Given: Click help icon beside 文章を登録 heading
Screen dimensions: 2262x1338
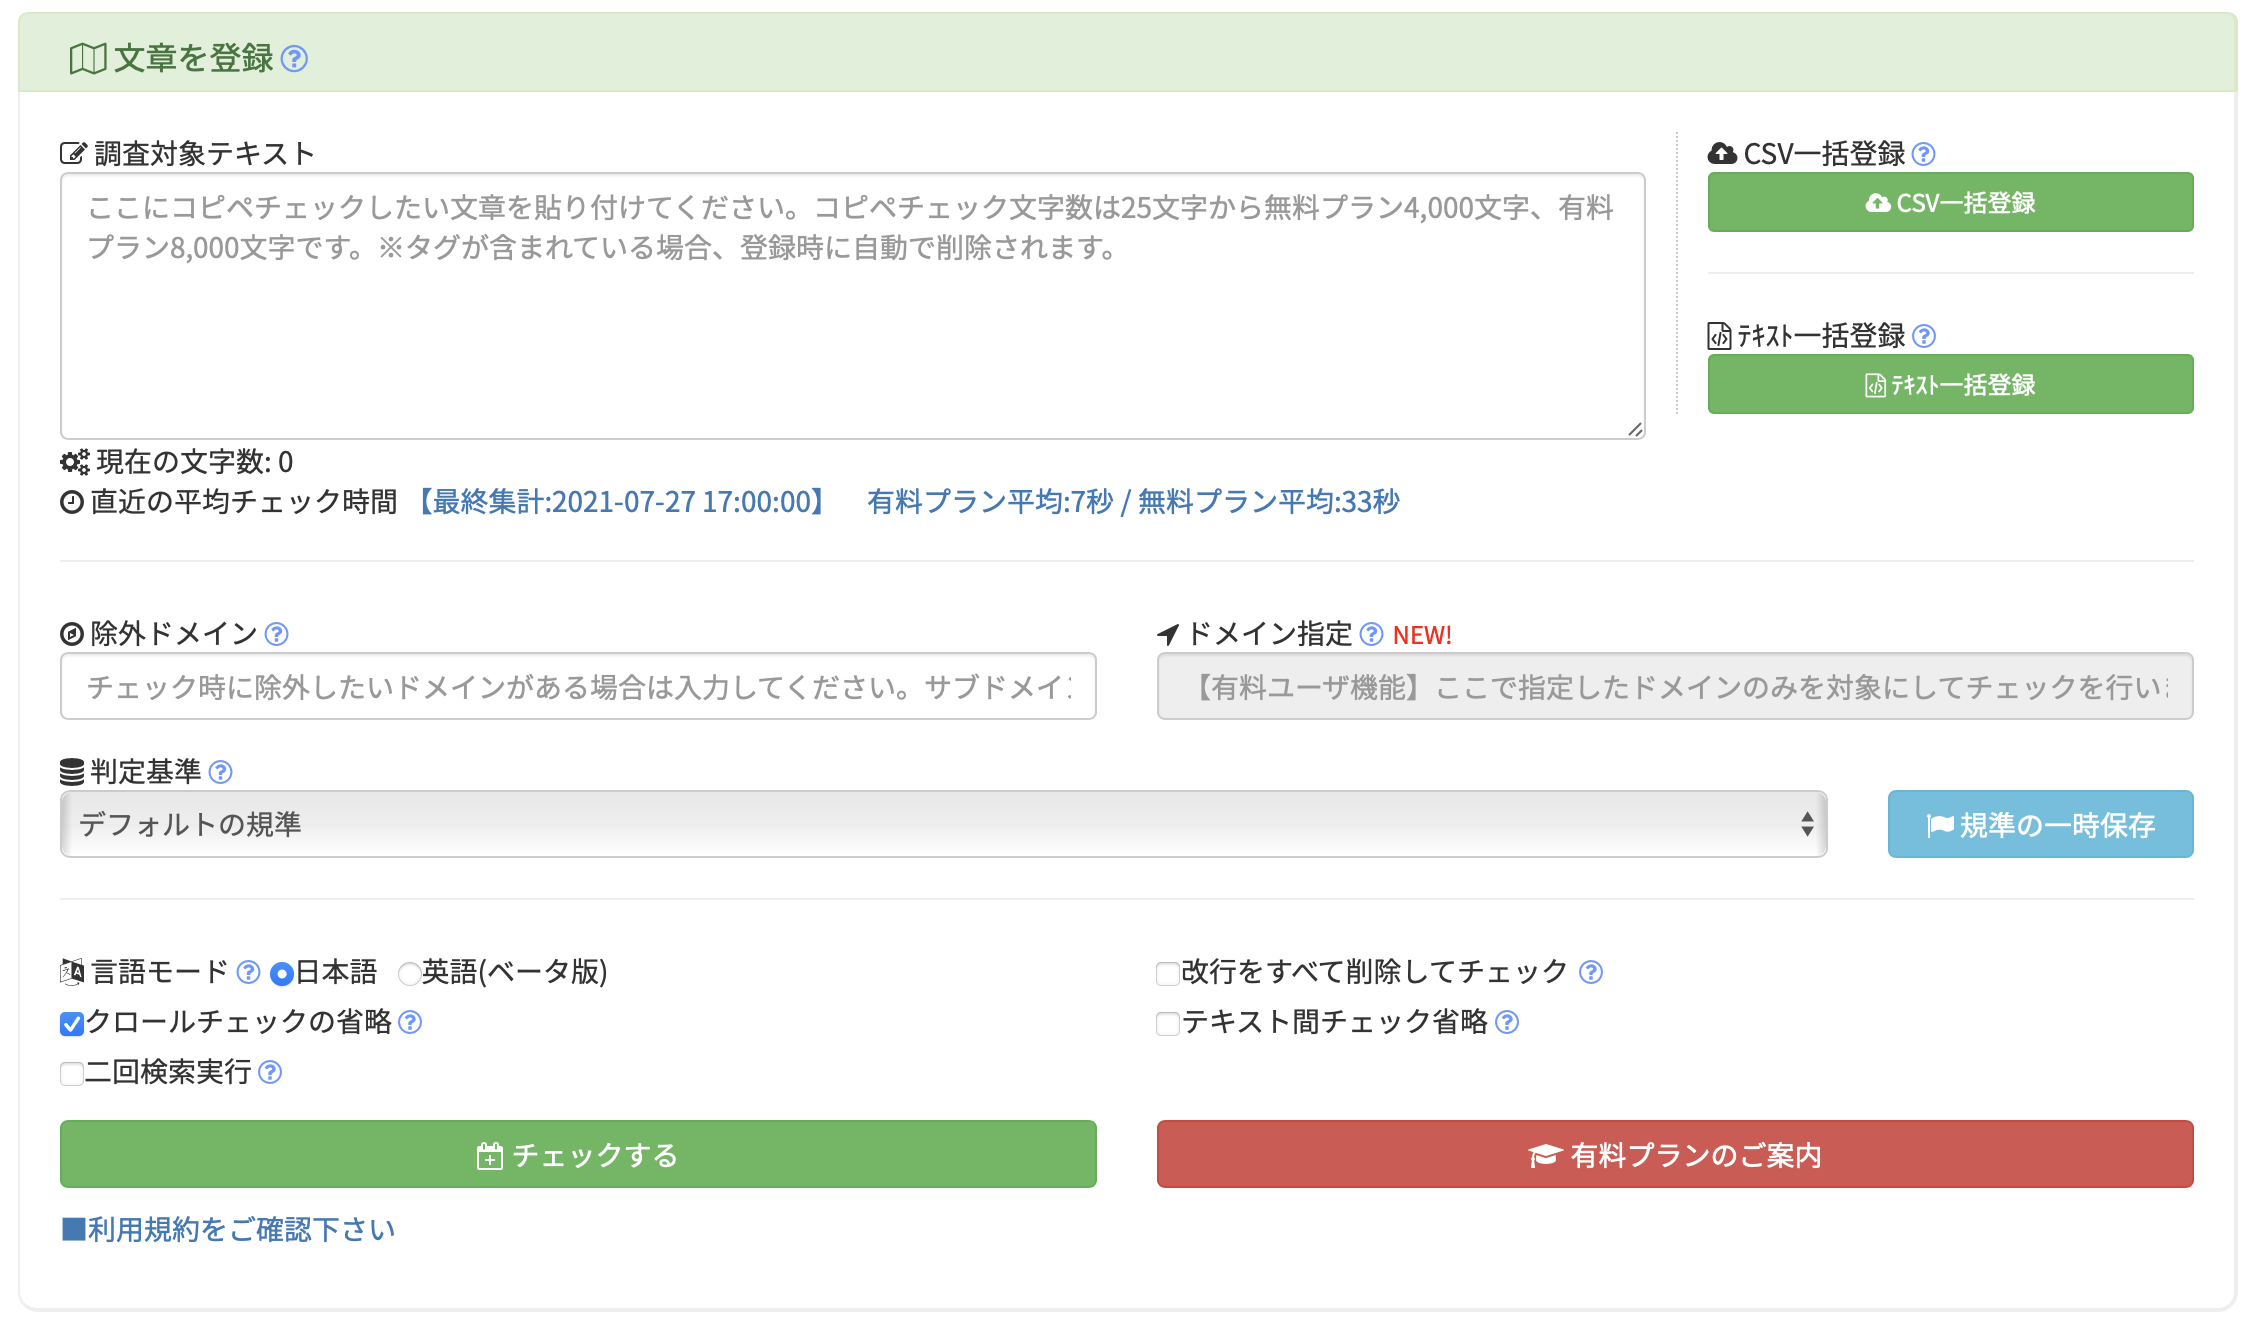Looking at the screenshot, I should coord(294,59).
